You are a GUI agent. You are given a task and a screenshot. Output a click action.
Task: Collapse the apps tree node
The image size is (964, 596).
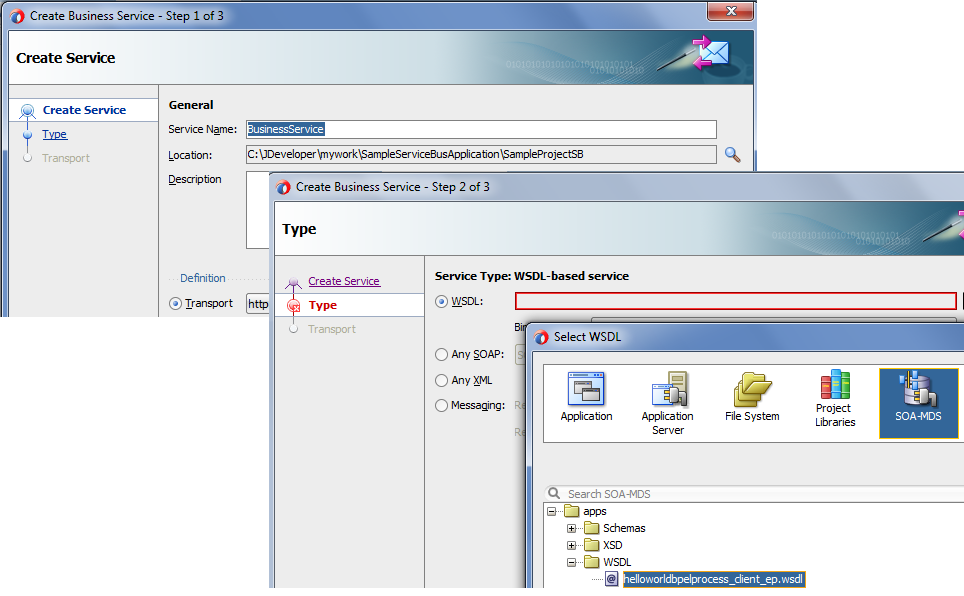[551, 511]
